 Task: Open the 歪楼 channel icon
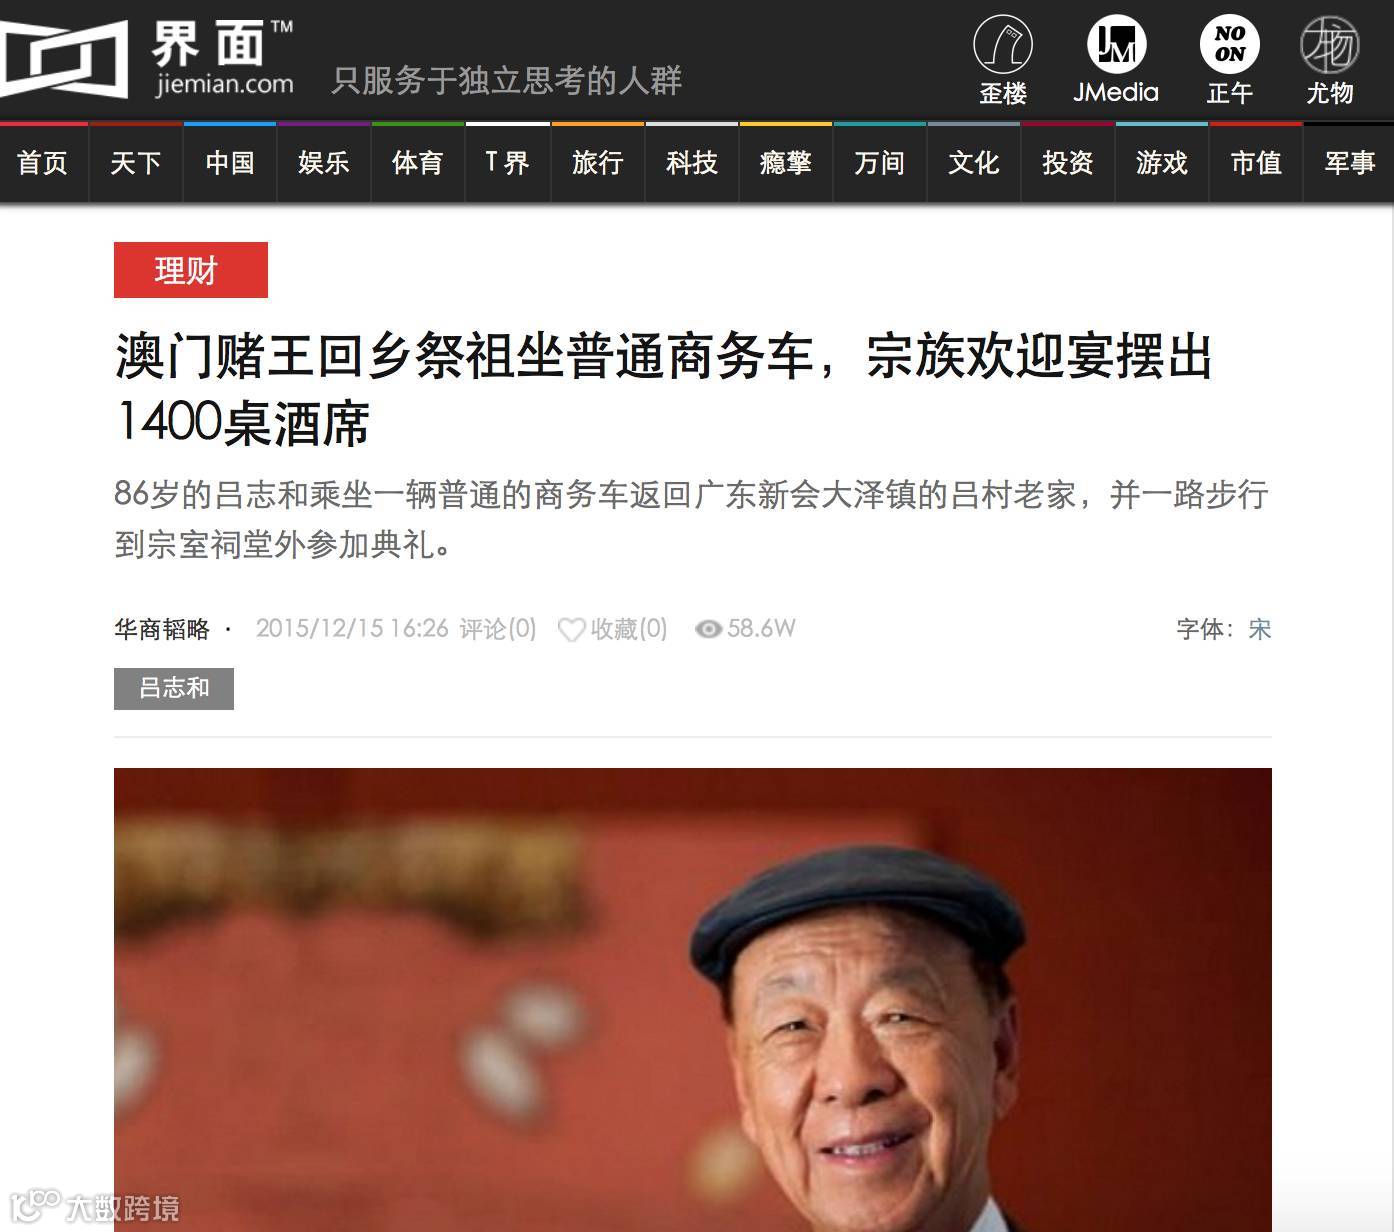point(1003,45)
